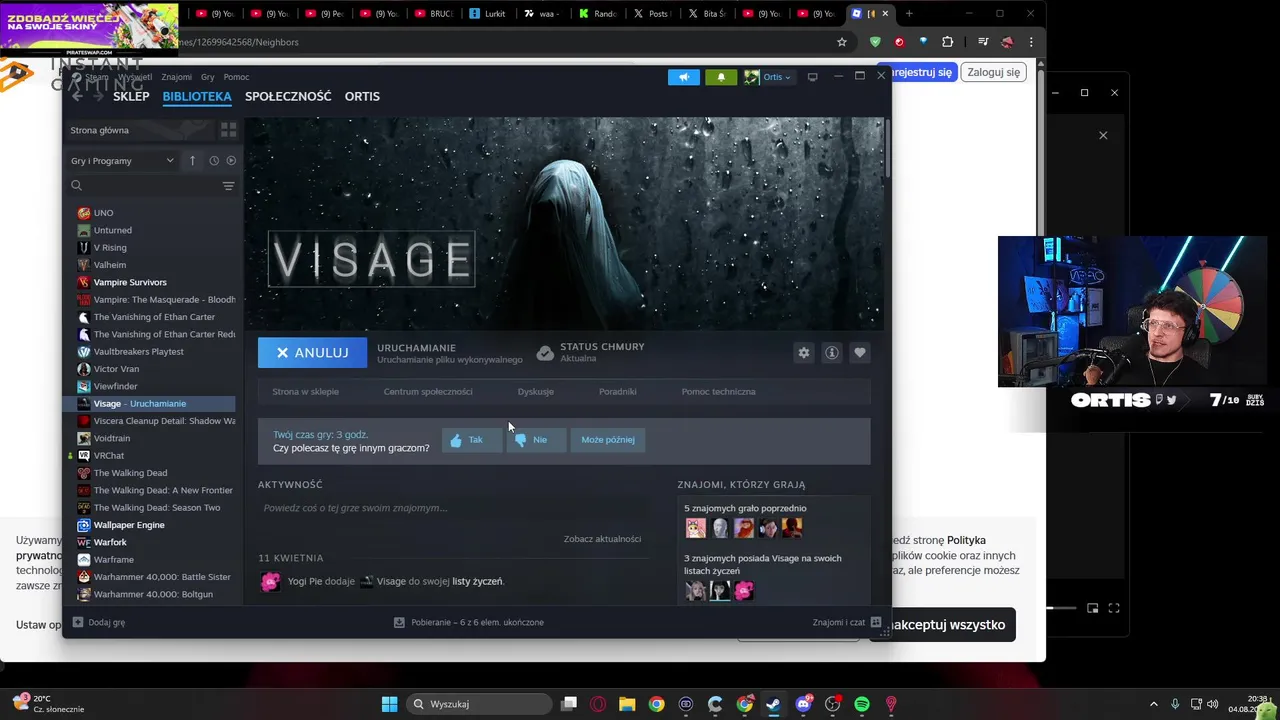
Task: Open the Biblioteka tab
Action: point(197,96)
